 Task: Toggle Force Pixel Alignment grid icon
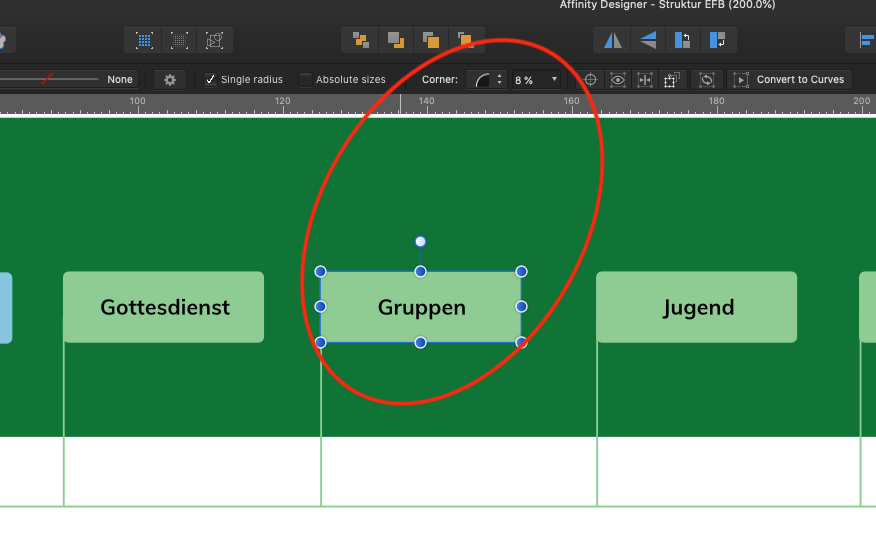[144, 40]
